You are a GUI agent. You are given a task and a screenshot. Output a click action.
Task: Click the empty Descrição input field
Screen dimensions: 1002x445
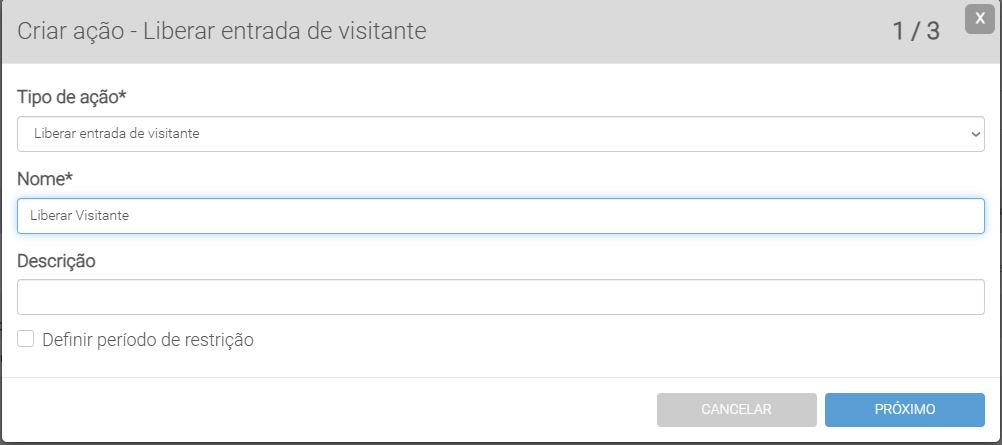(x=500, y=297)
